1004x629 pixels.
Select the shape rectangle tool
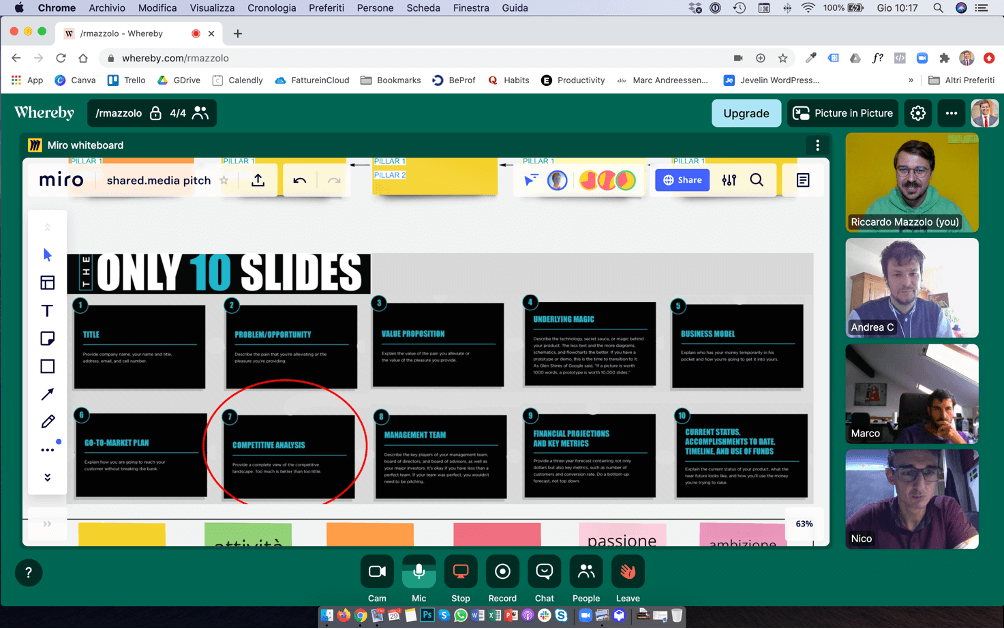tap(47, 367)
